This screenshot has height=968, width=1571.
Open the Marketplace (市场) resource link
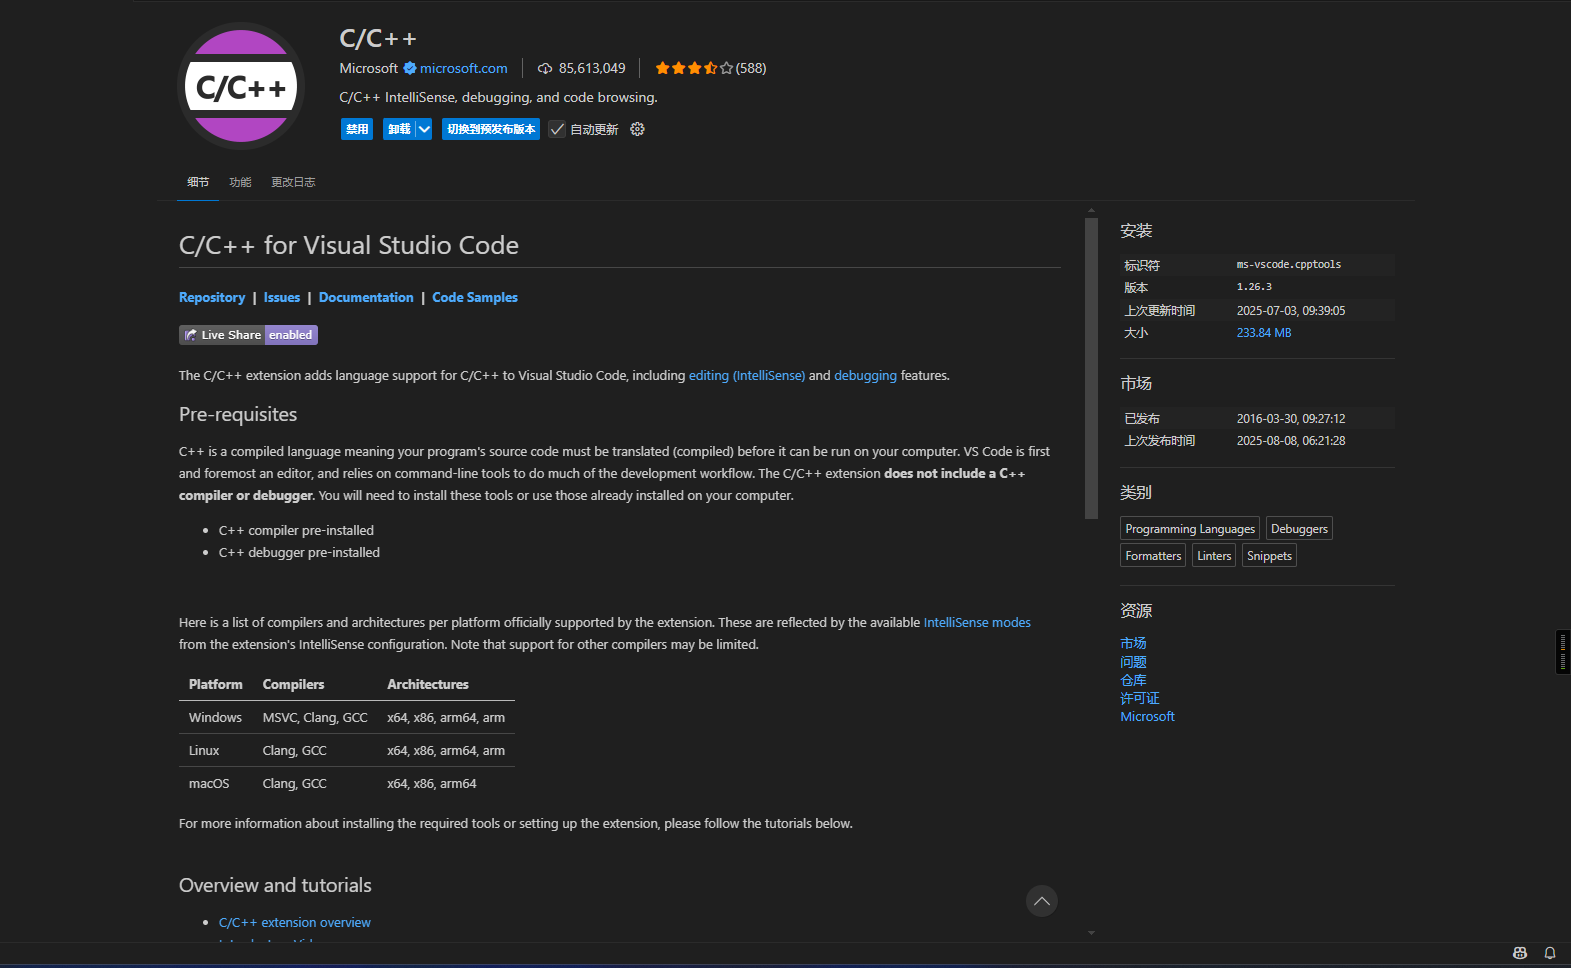coord(1133,643)
